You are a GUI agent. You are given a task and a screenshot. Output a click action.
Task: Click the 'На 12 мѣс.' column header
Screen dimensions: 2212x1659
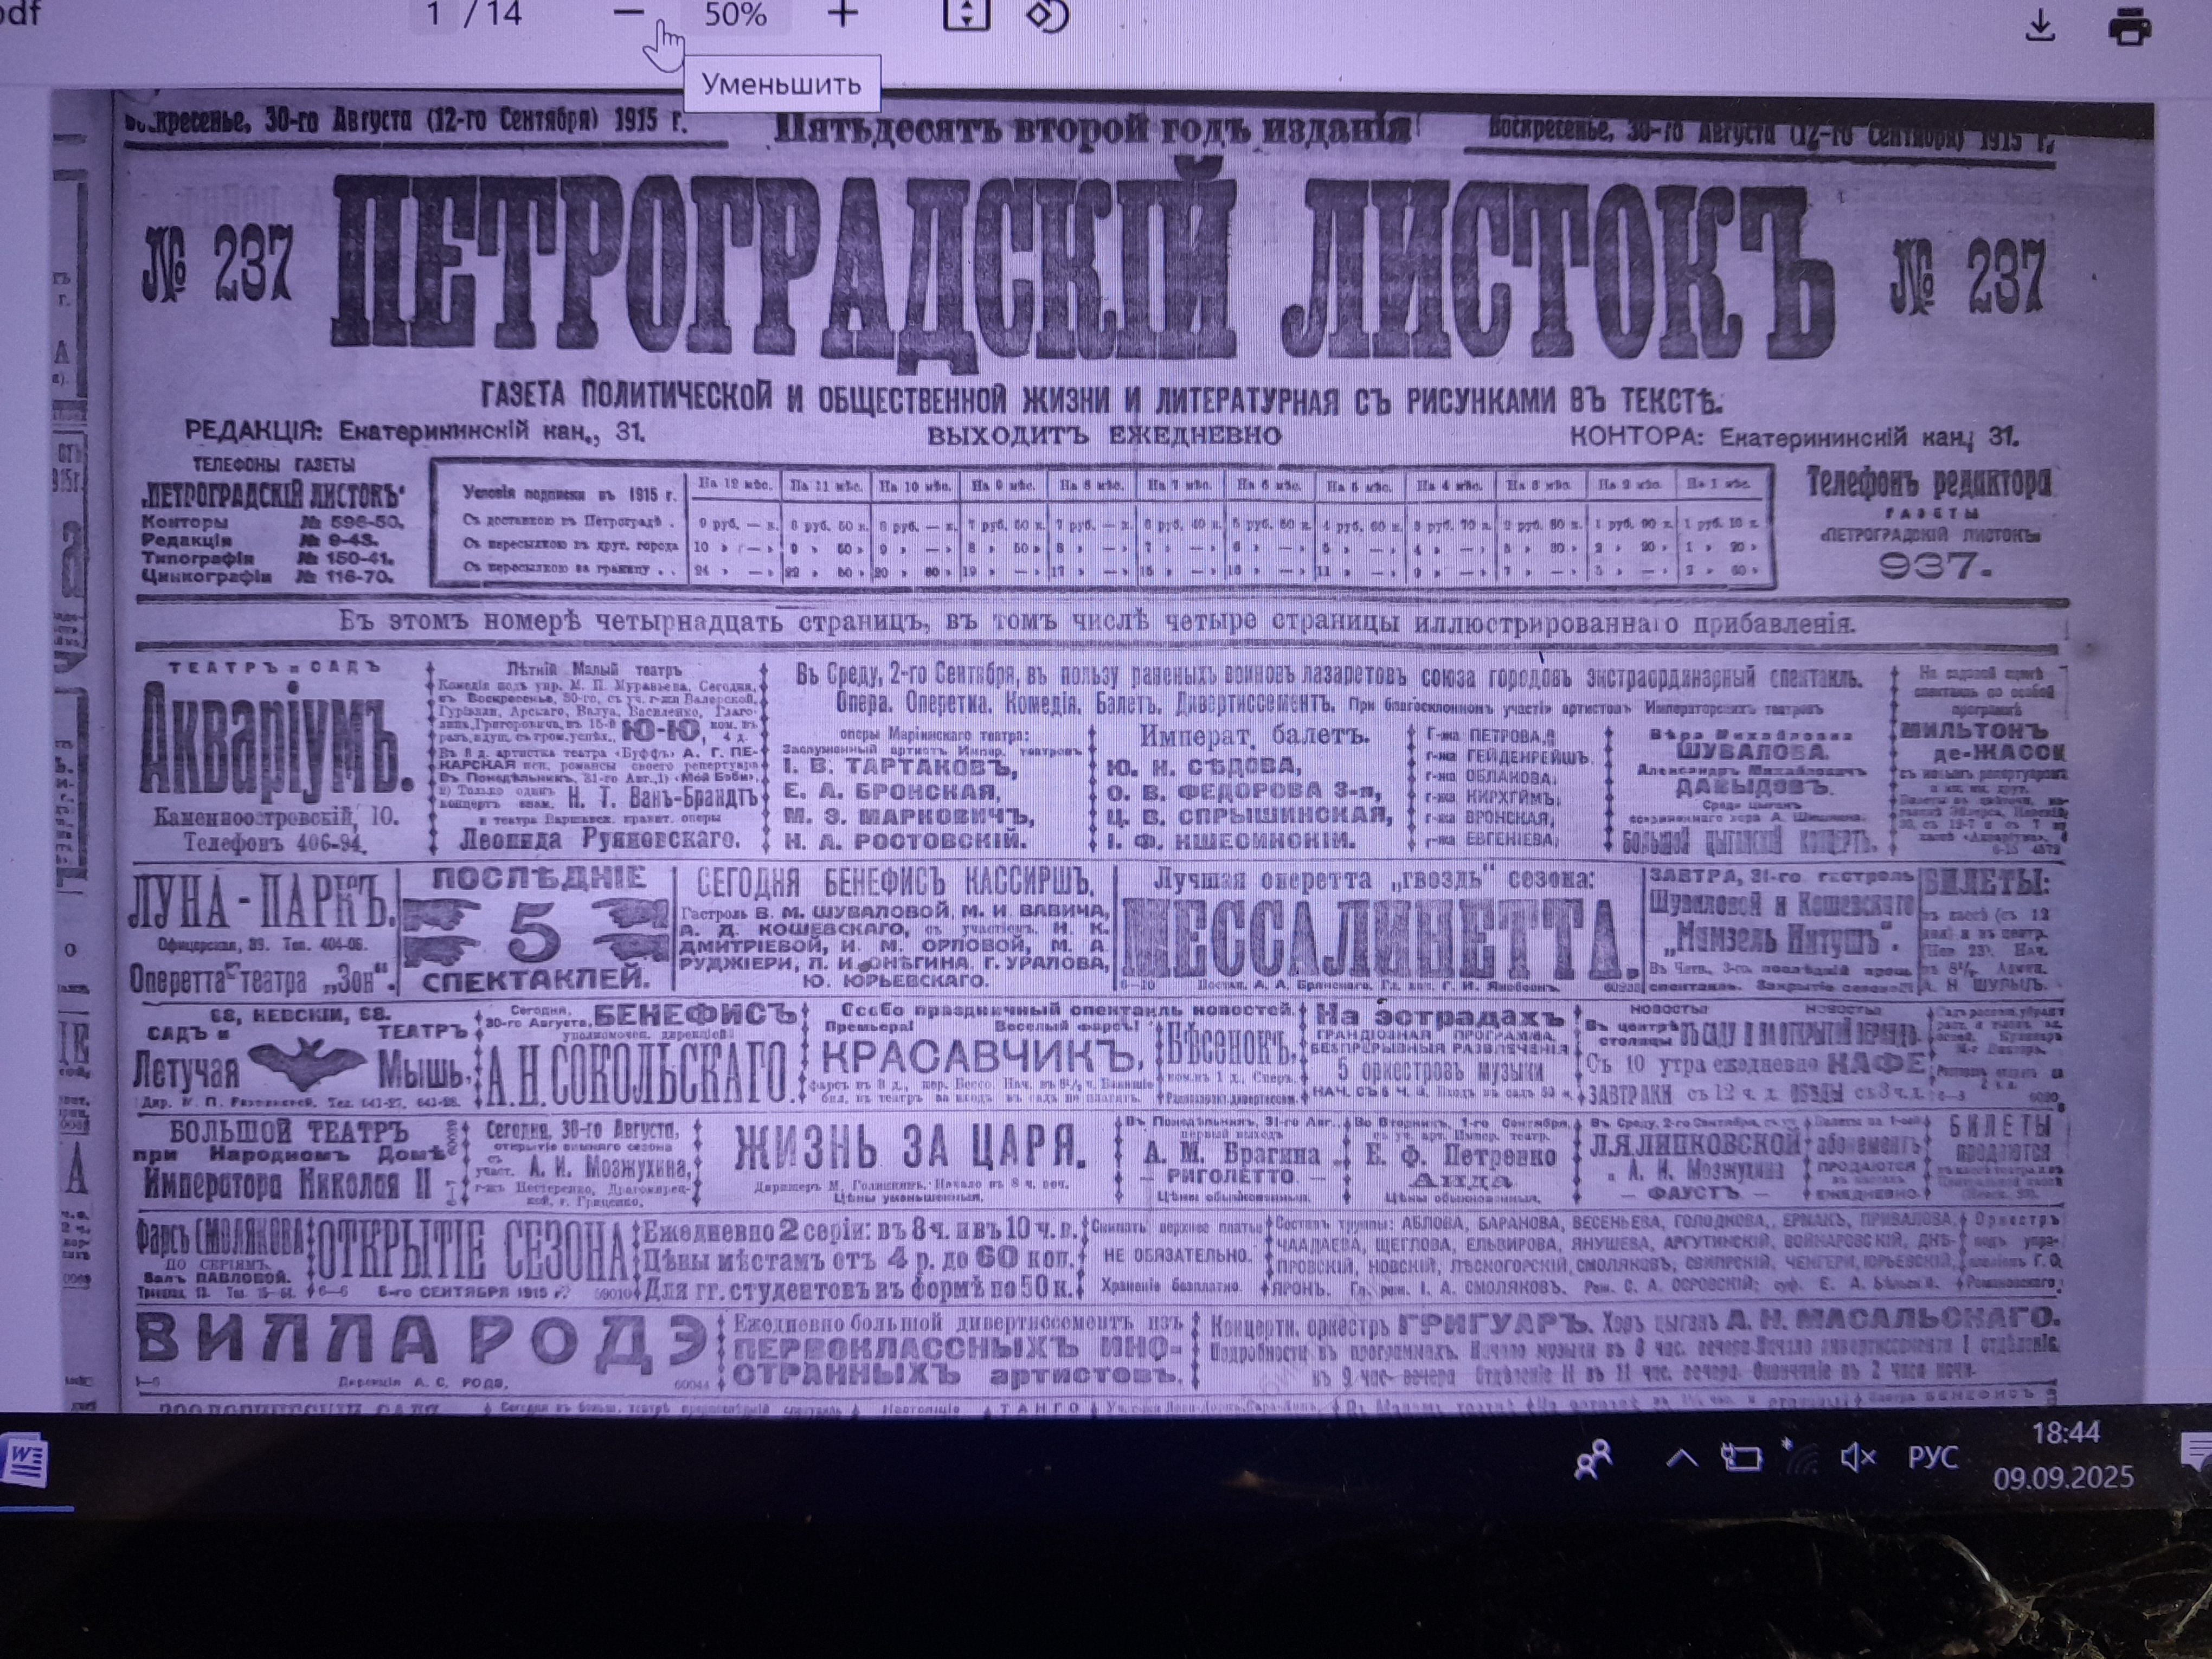[x=736, y=484]
